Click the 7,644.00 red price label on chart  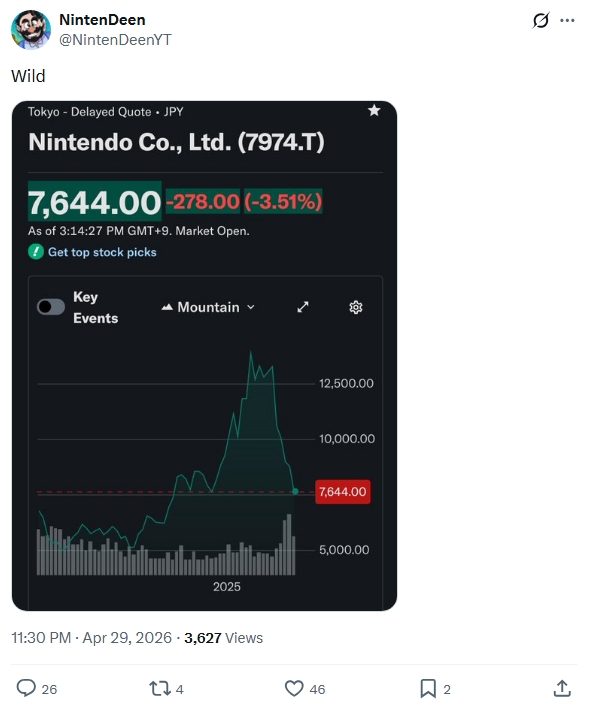pos(343,492)
